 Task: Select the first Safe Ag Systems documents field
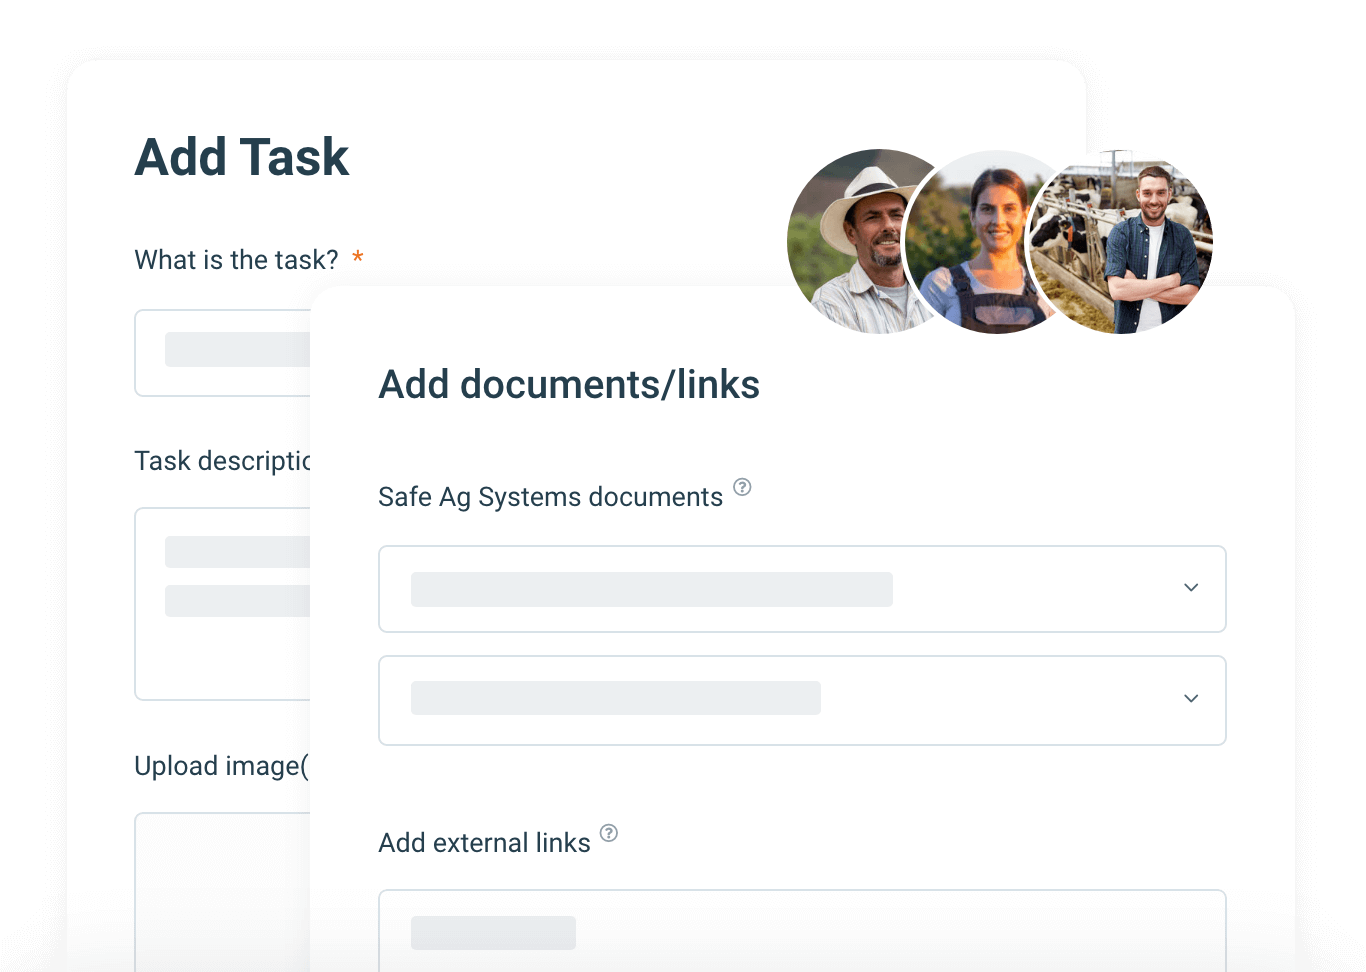780,589
